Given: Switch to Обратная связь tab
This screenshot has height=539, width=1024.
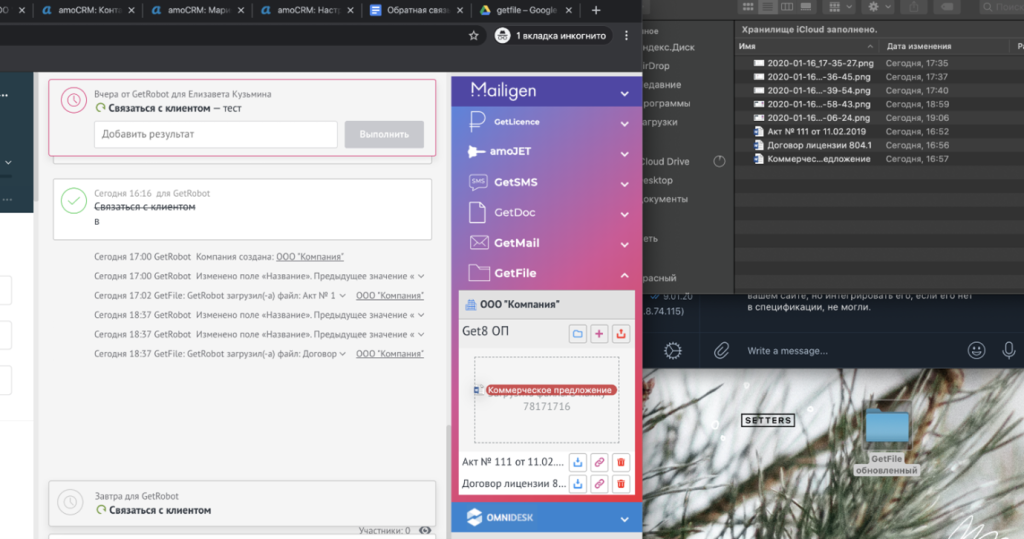Looking at the screenshot, I should click(416, 10).
